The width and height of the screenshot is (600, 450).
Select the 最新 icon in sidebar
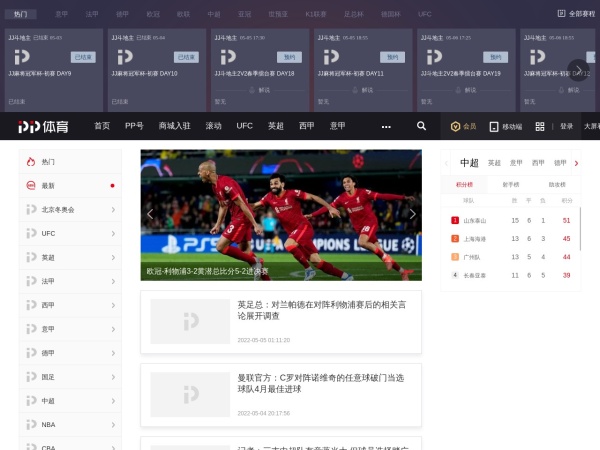point(31,185)
